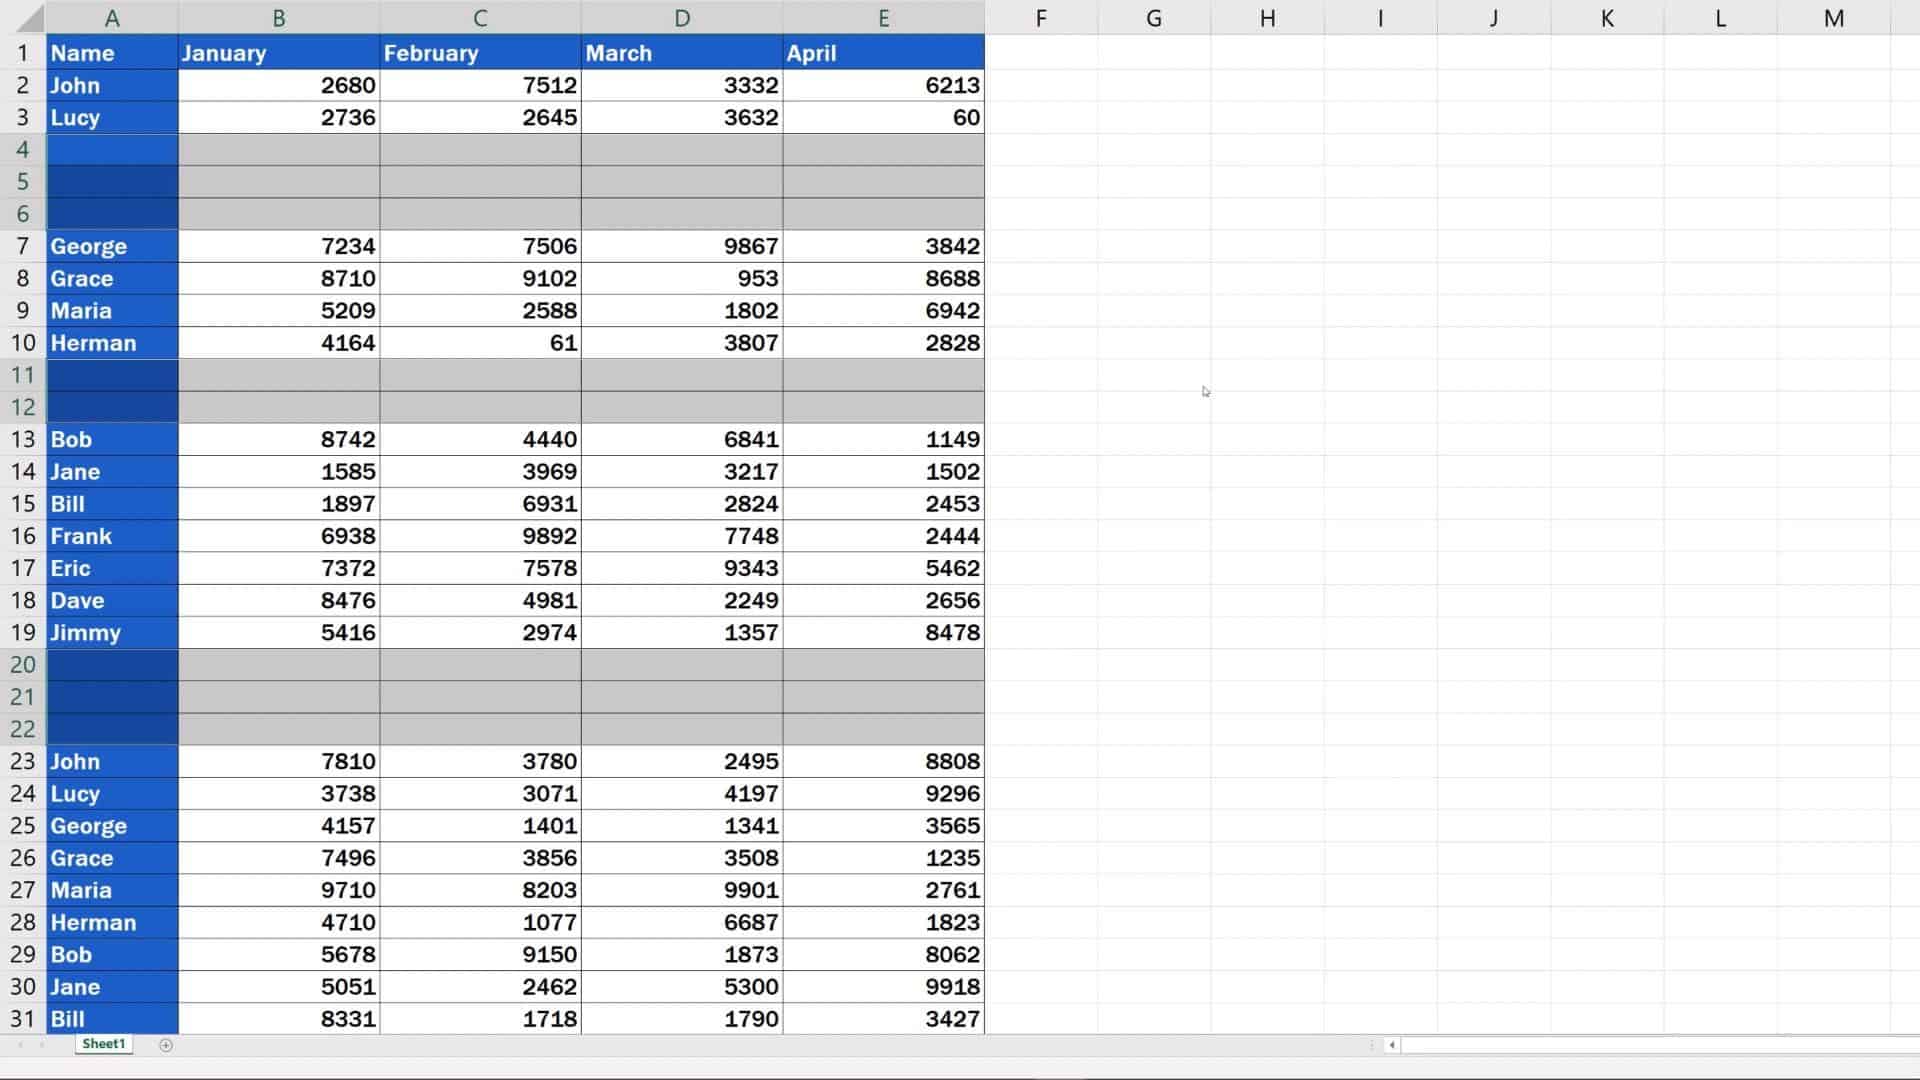Select Jimmy's name cell in row 19

click(112, 632)
